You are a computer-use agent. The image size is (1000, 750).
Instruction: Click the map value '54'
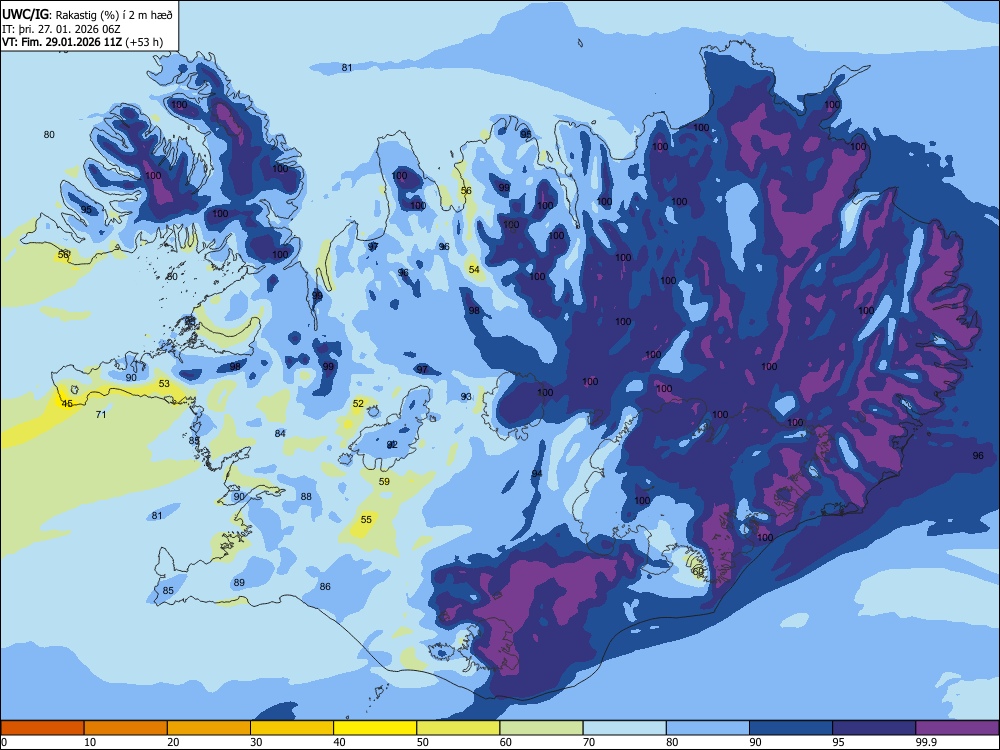474,270
